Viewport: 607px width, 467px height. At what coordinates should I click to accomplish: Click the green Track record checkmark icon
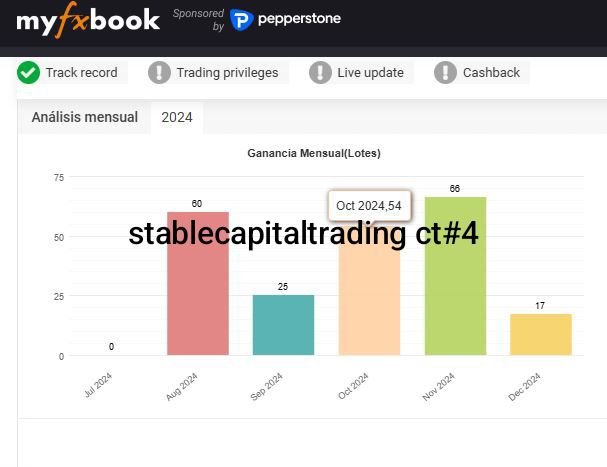[28, 72]
